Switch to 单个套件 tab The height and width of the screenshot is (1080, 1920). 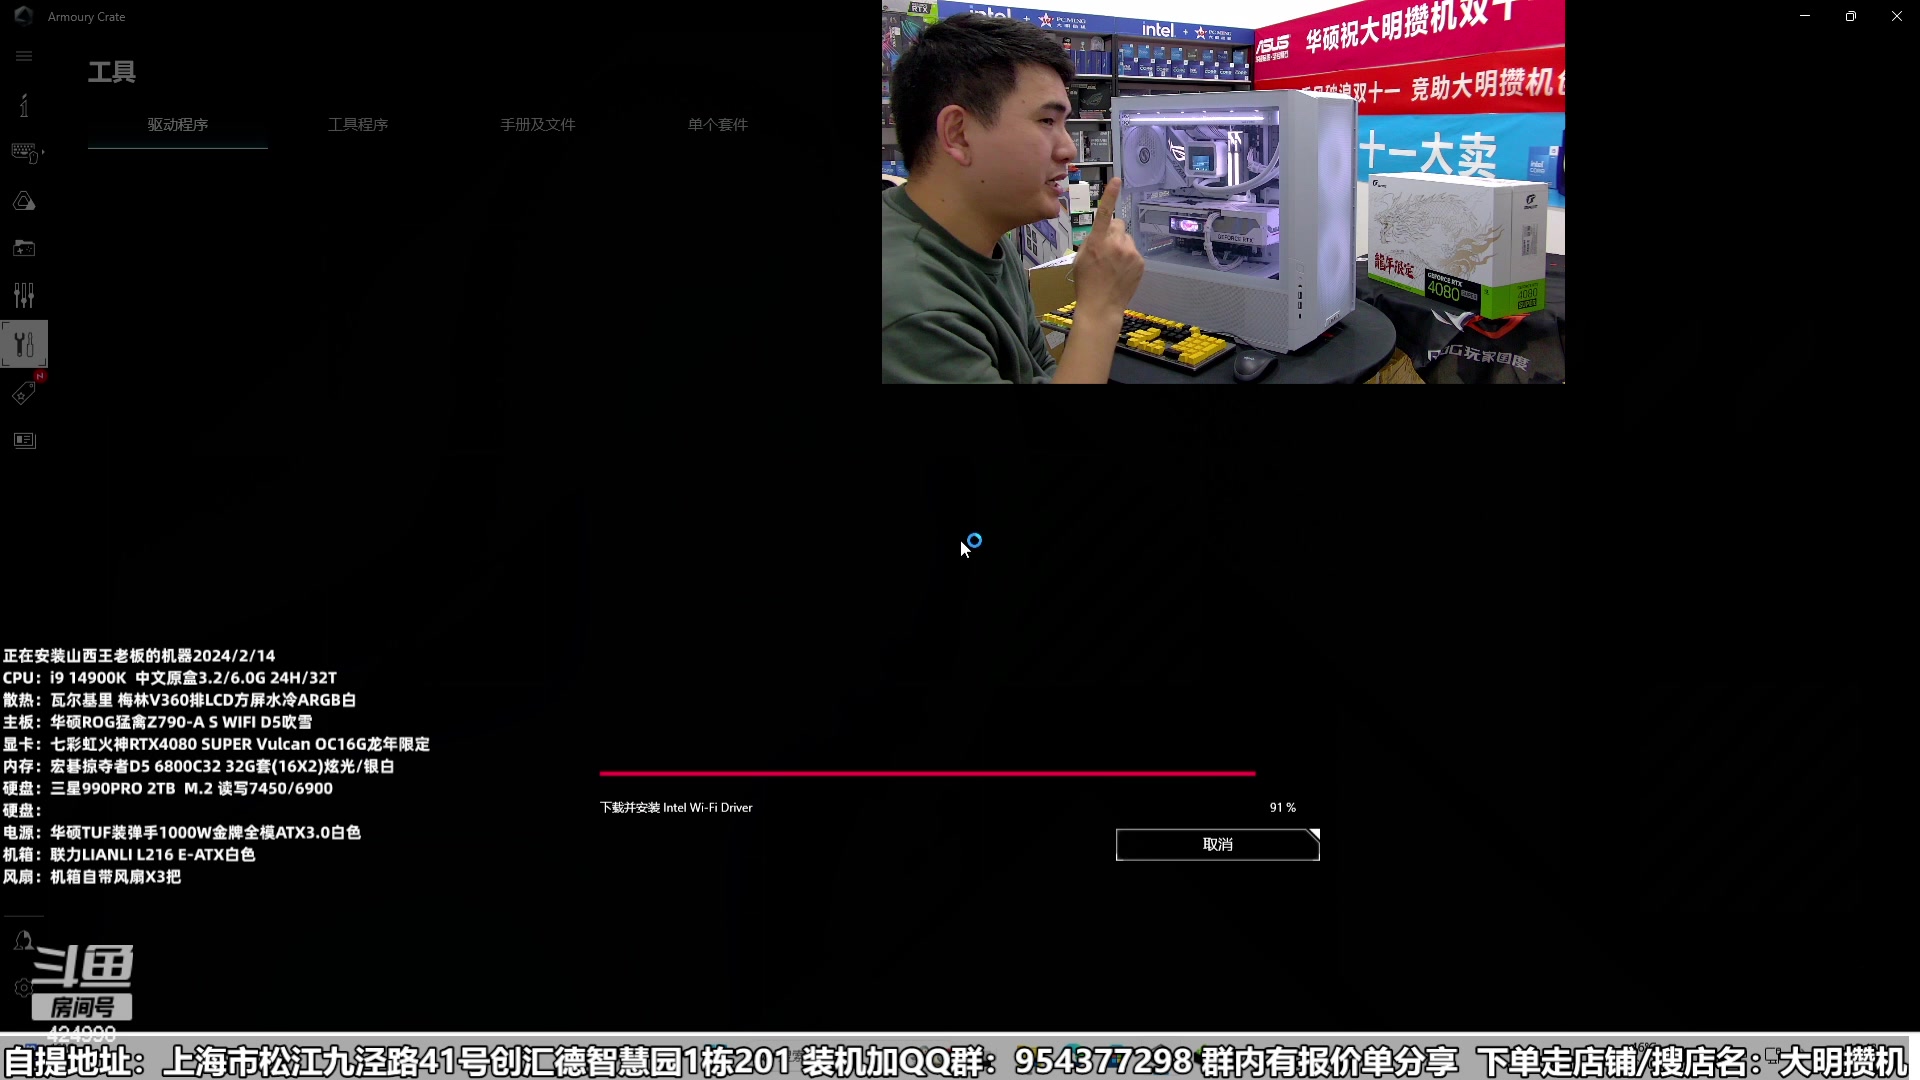click(718, 125)
